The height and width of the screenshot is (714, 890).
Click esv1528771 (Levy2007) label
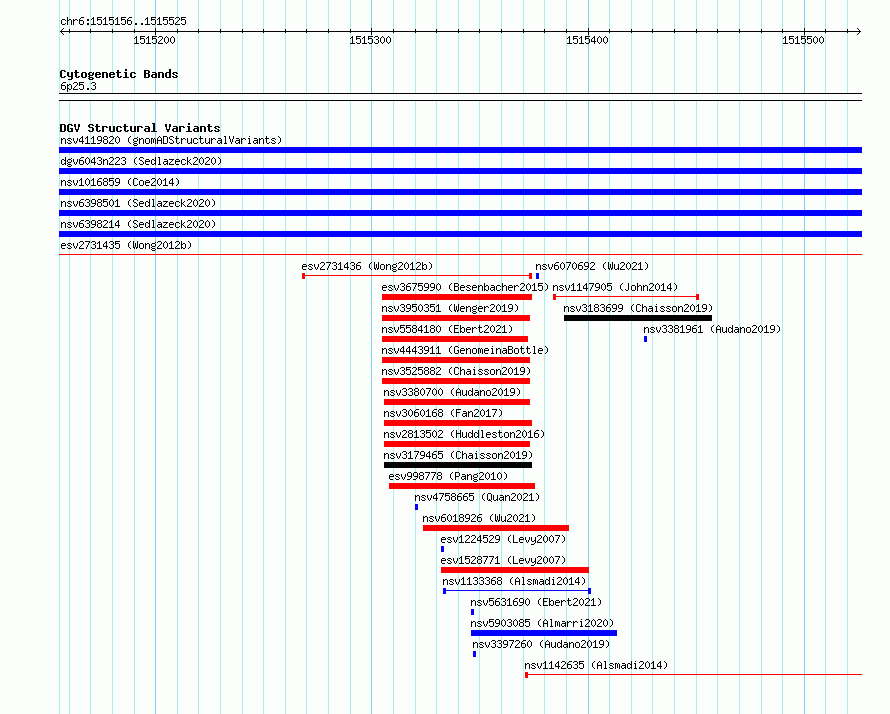point(503,560)
